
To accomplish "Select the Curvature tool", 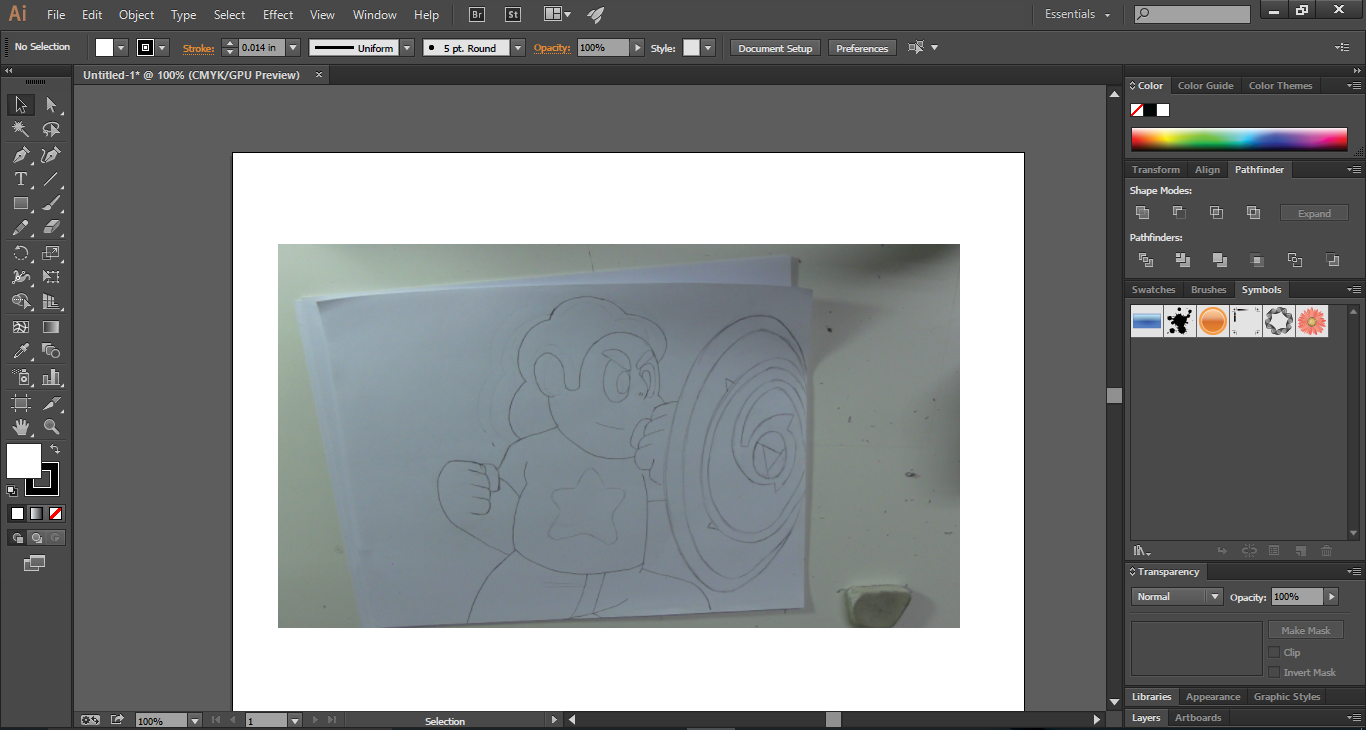I will [51, 155].
